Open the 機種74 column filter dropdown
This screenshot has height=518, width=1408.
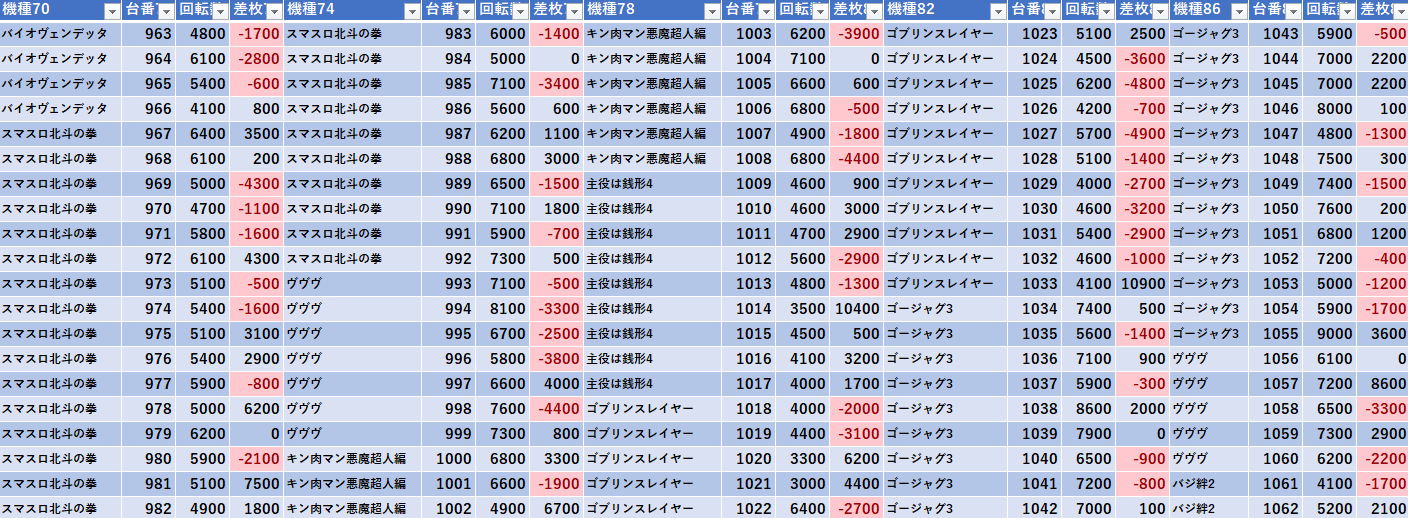point(411,11)
